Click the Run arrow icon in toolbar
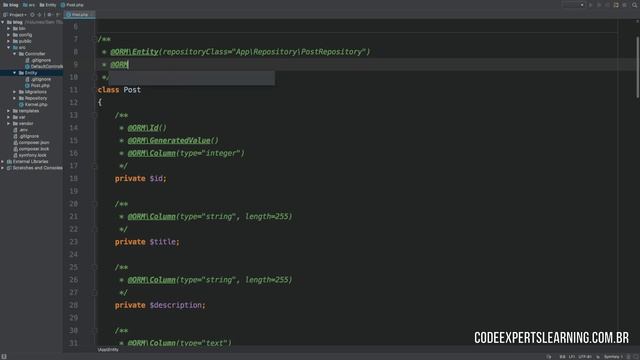640x360 pixels. [591, 5]
